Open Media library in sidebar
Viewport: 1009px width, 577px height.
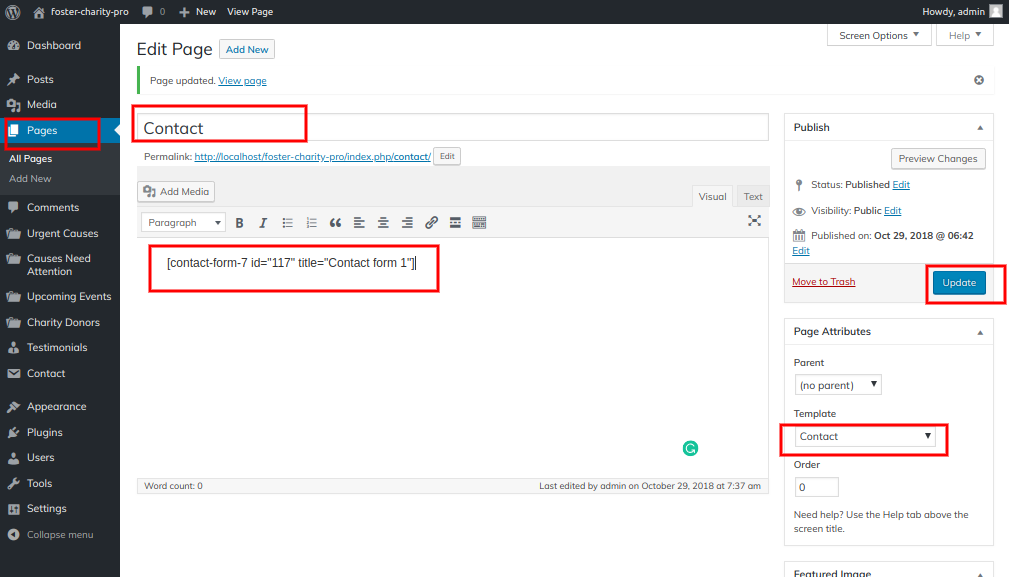point(41,104)
